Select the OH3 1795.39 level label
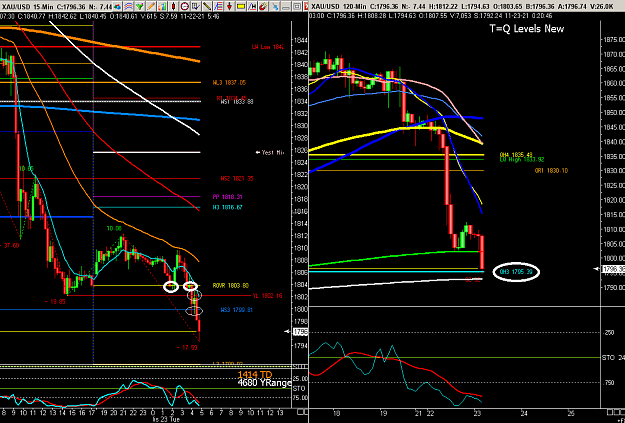 point(516,272)
